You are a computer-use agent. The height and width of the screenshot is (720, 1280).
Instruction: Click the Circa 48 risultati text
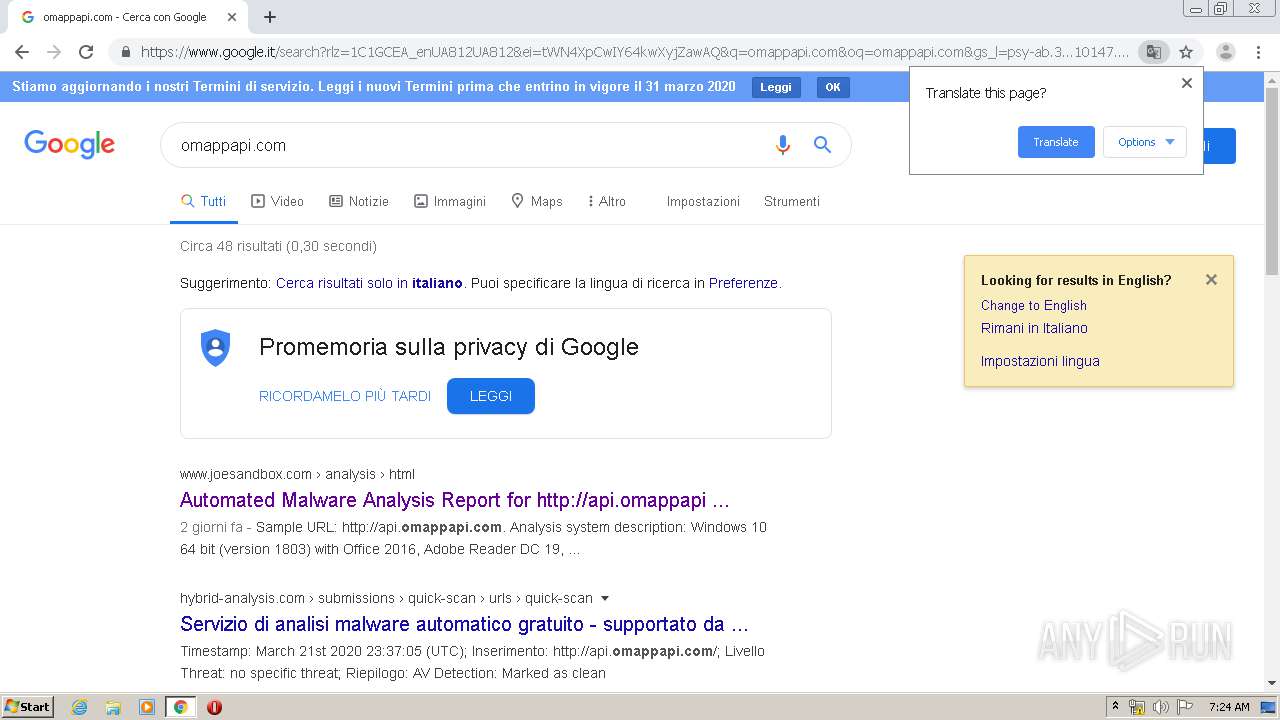coord(278,246)
